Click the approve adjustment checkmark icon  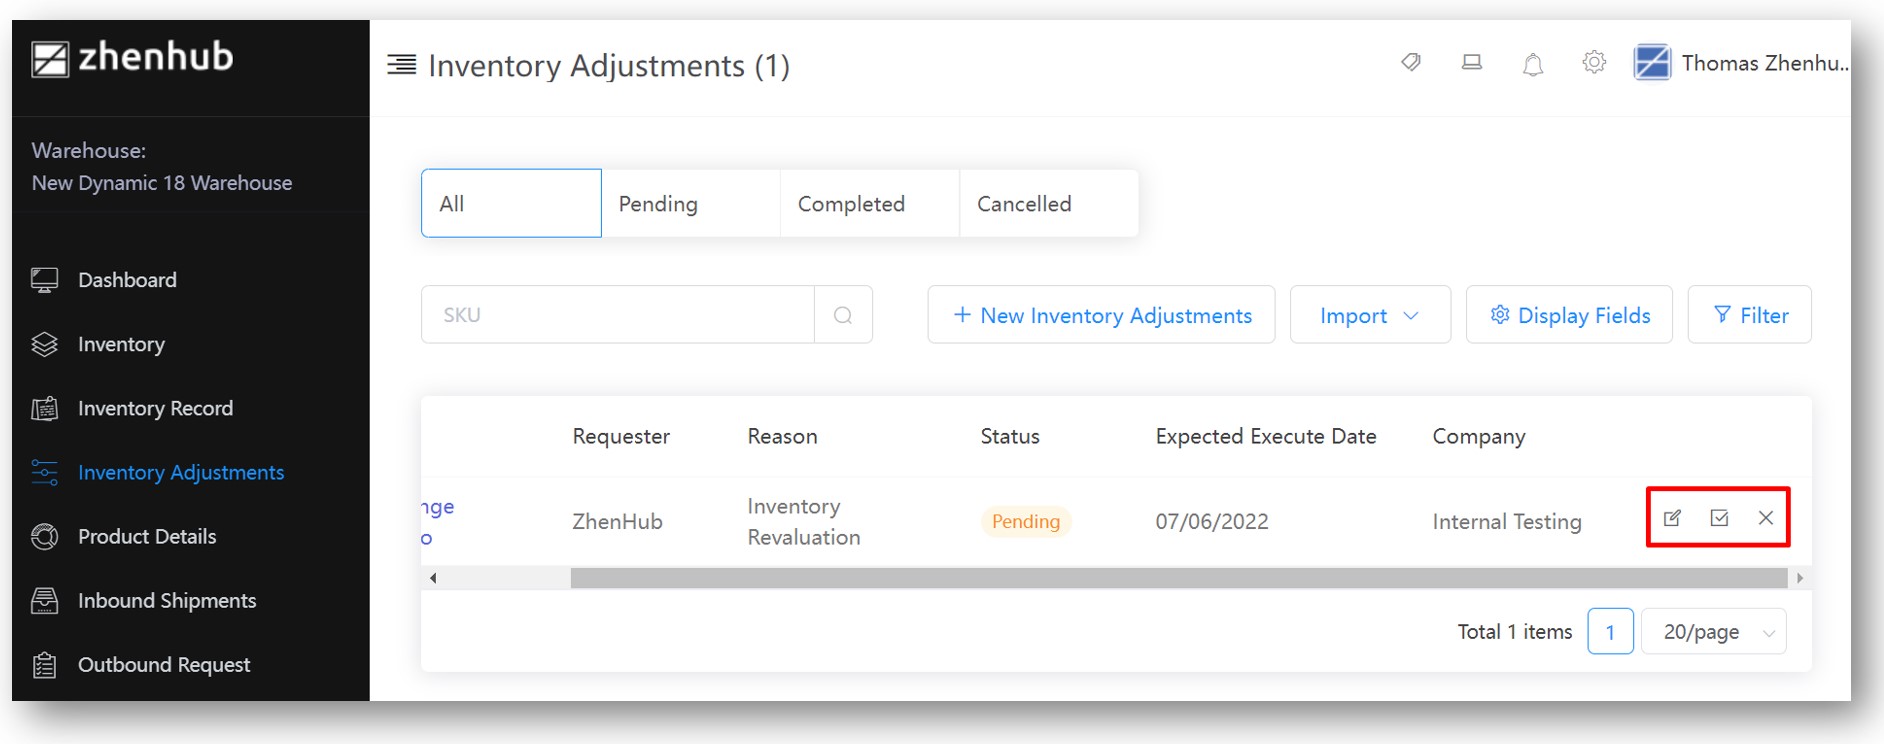point(1719,518)
